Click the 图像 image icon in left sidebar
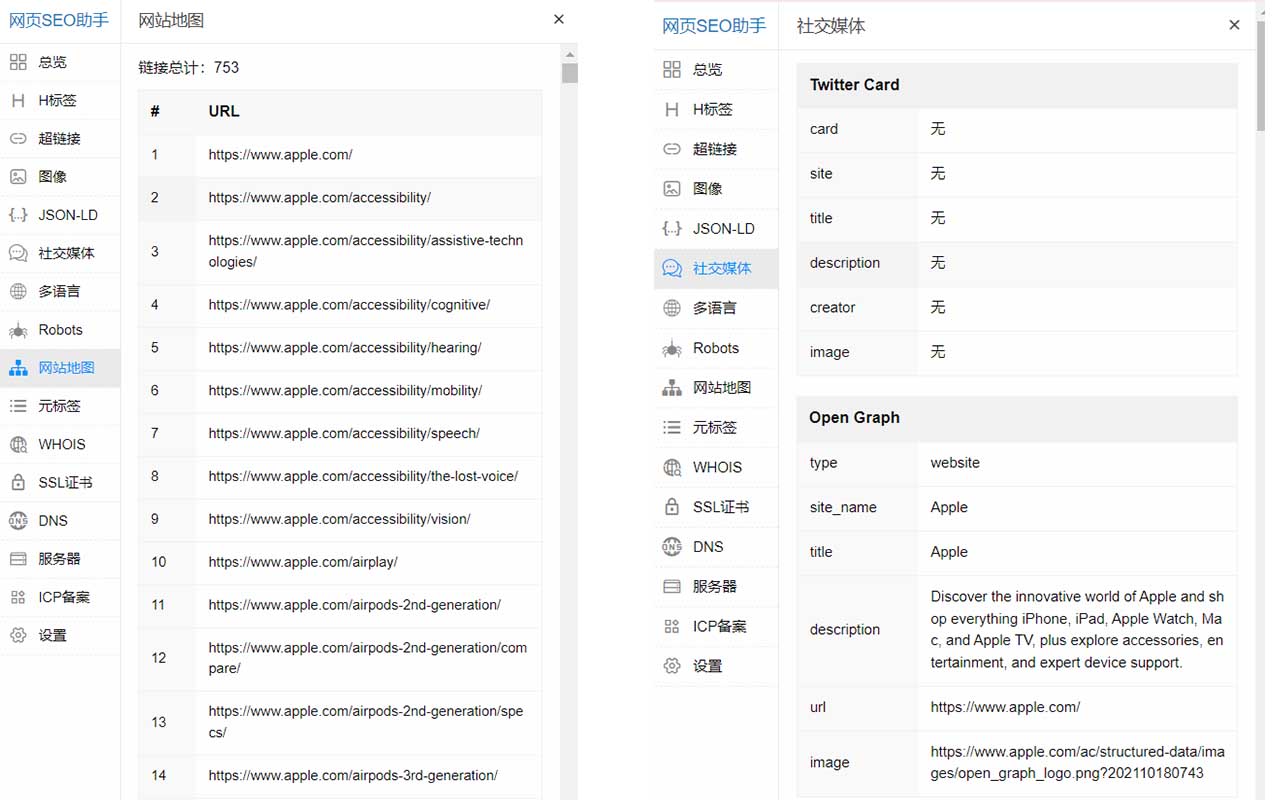1280x800 pixels. 18,177
